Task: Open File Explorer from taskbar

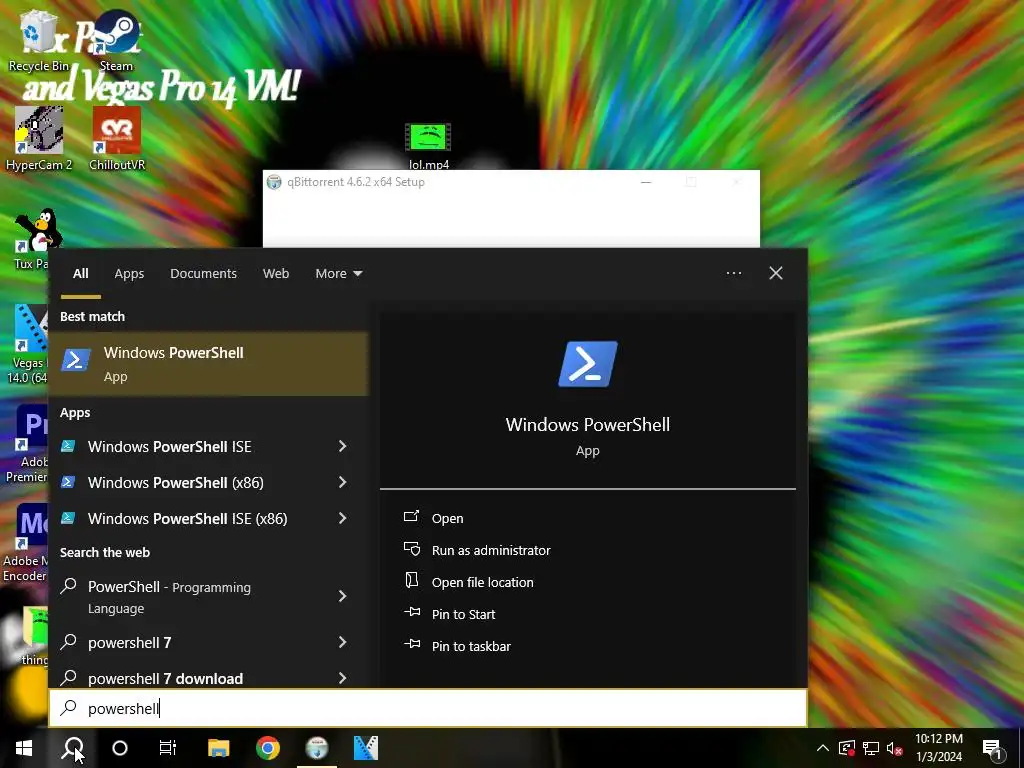Action: coord(219,748)
